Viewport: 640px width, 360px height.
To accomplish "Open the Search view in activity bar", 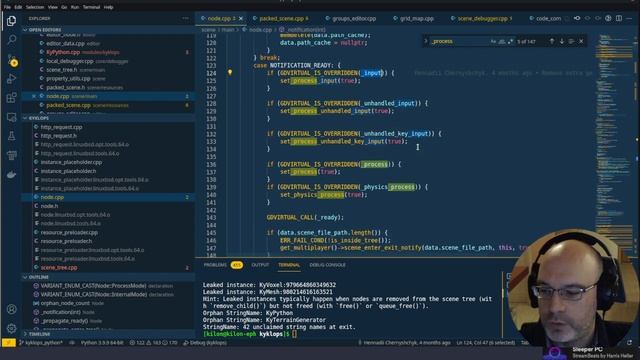I will tap(11, 40).
